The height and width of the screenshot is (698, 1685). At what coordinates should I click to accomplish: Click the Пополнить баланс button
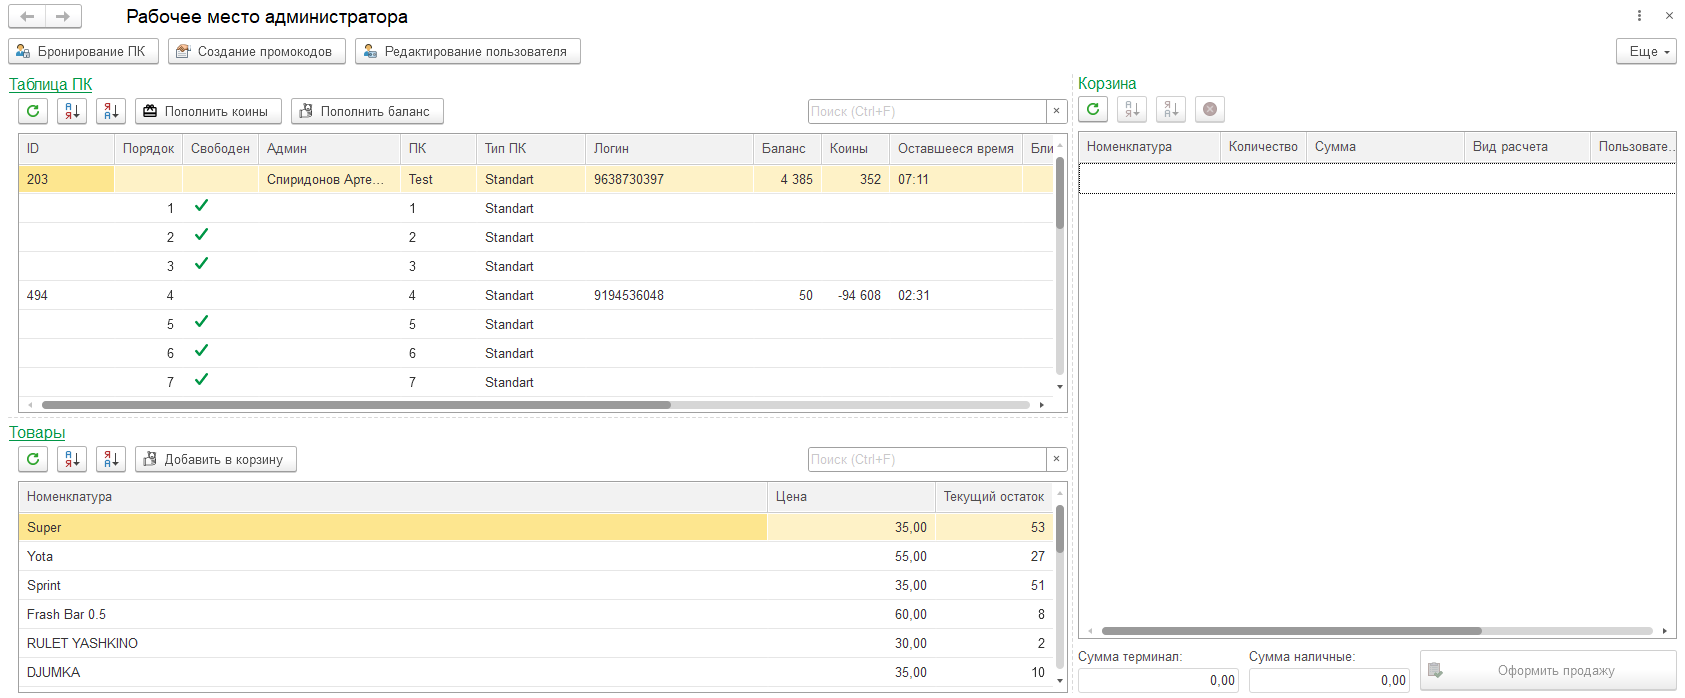pos(367,111)
